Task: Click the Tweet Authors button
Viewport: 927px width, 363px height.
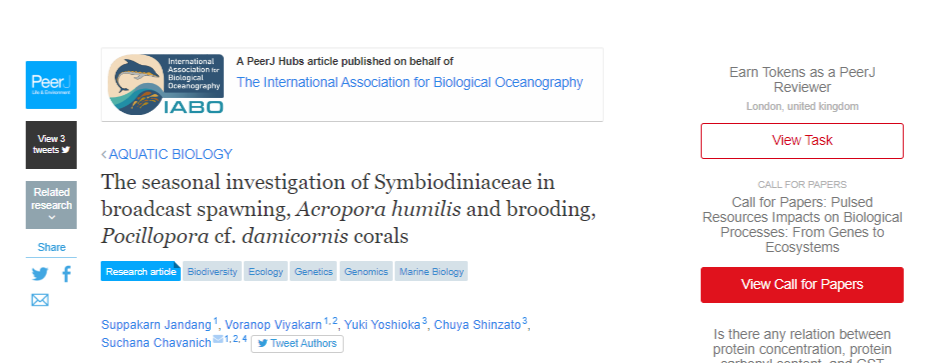Action: (x=297, y=343)
